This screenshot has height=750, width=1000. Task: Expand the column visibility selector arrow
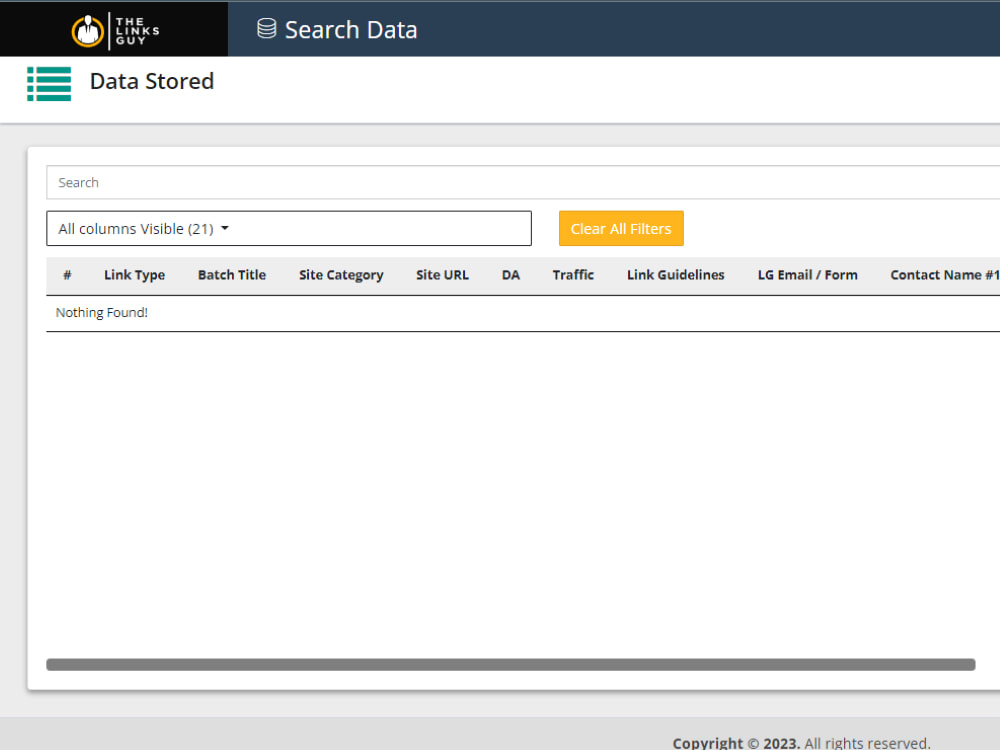tap(225, 228)
